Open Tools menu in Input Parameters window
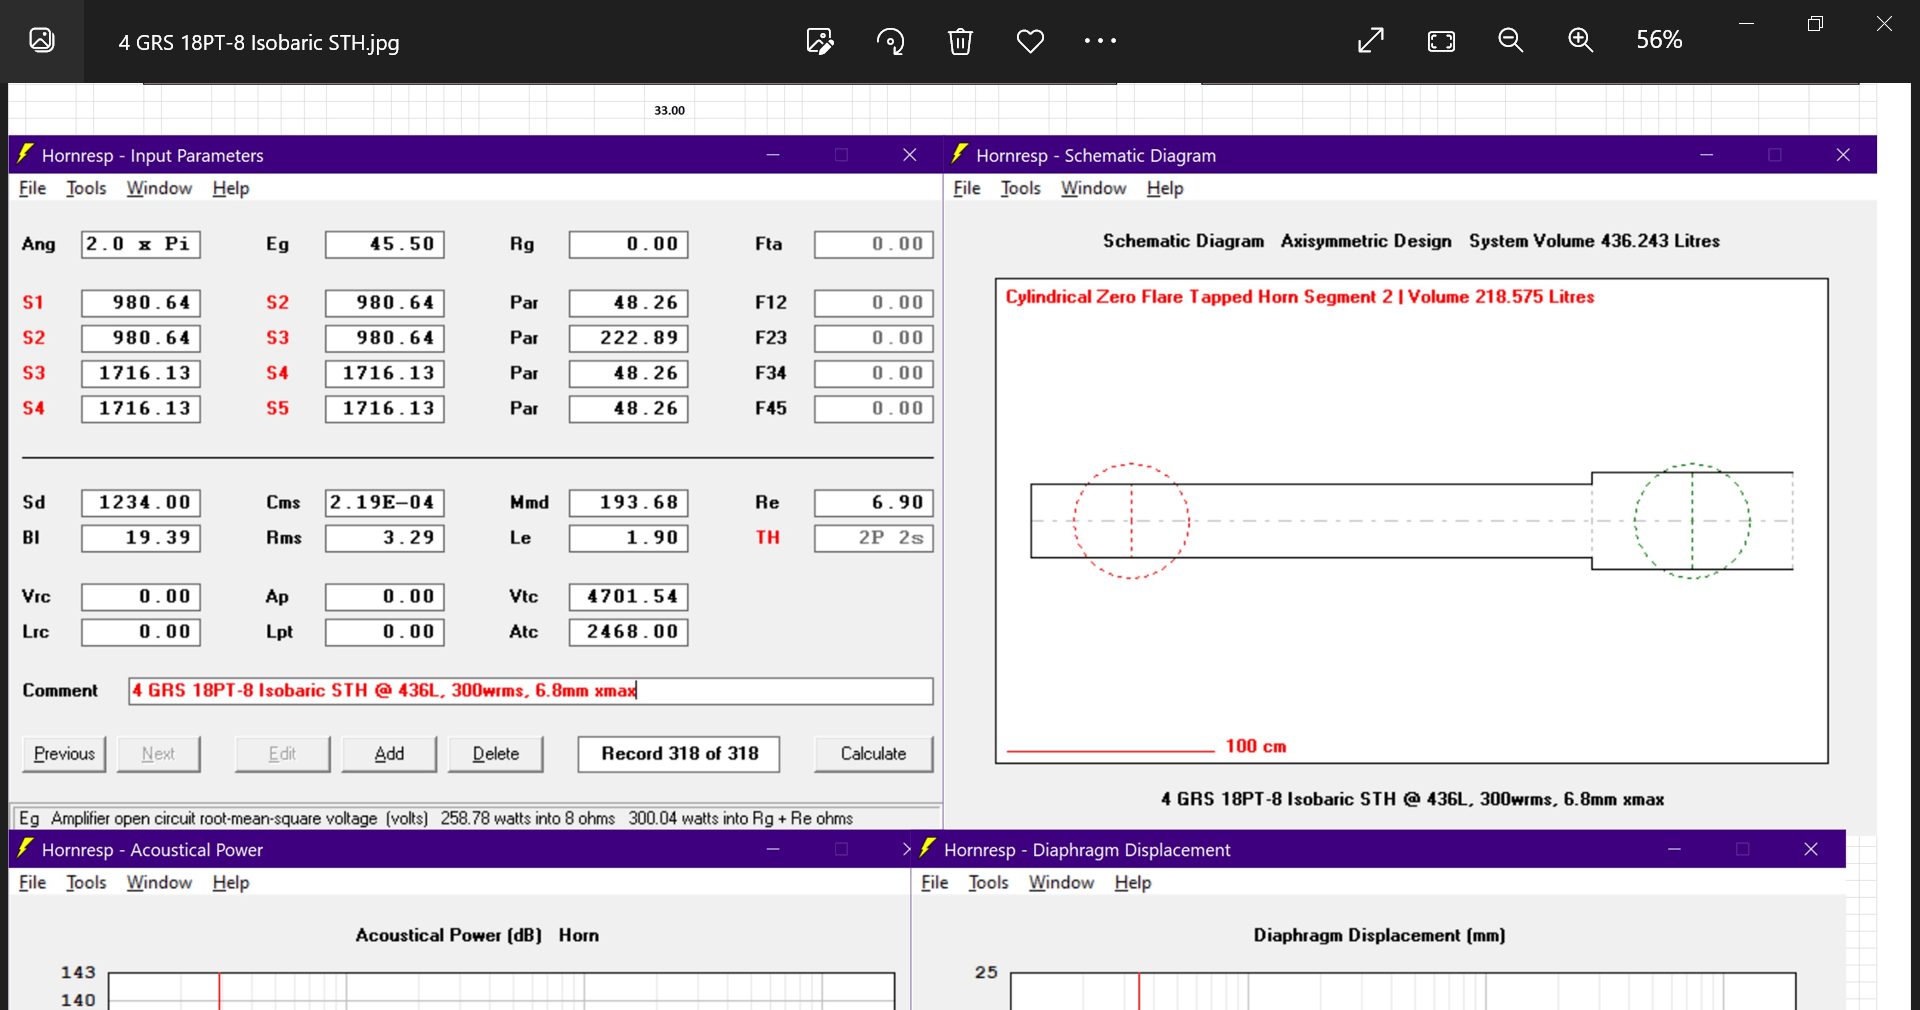This screenshot has height=1010, width=1920. coord(86,188)
